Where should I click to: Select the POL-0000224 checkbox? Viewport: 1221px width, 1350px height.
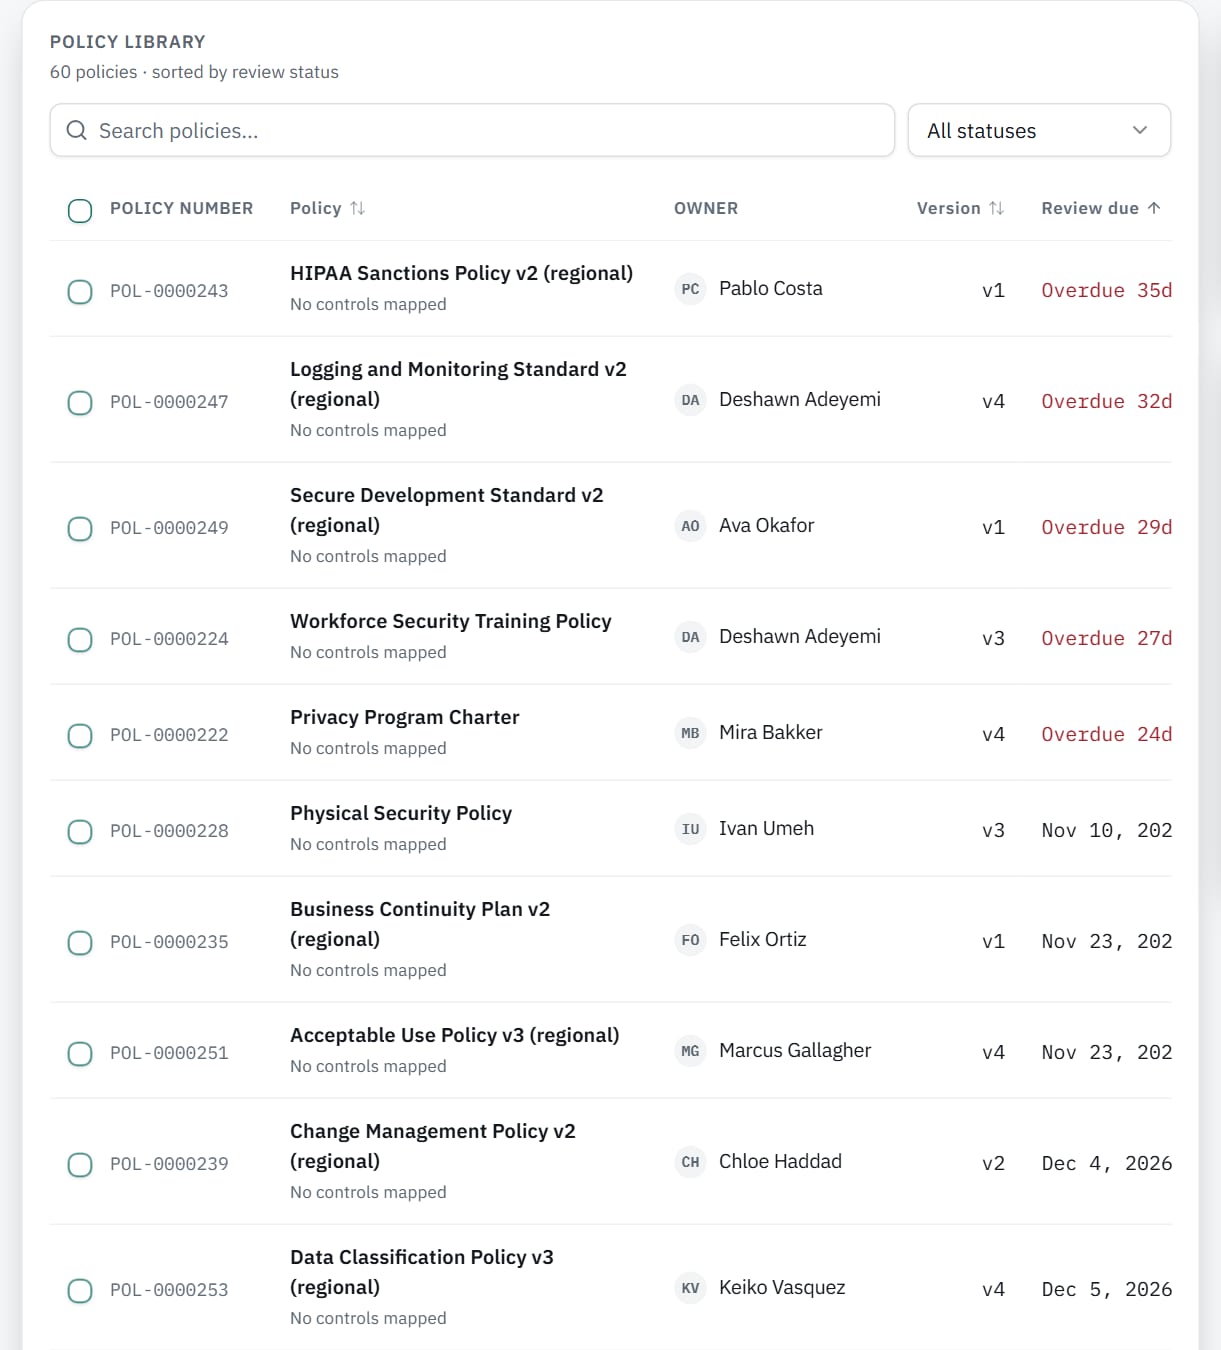pos(80,639)
